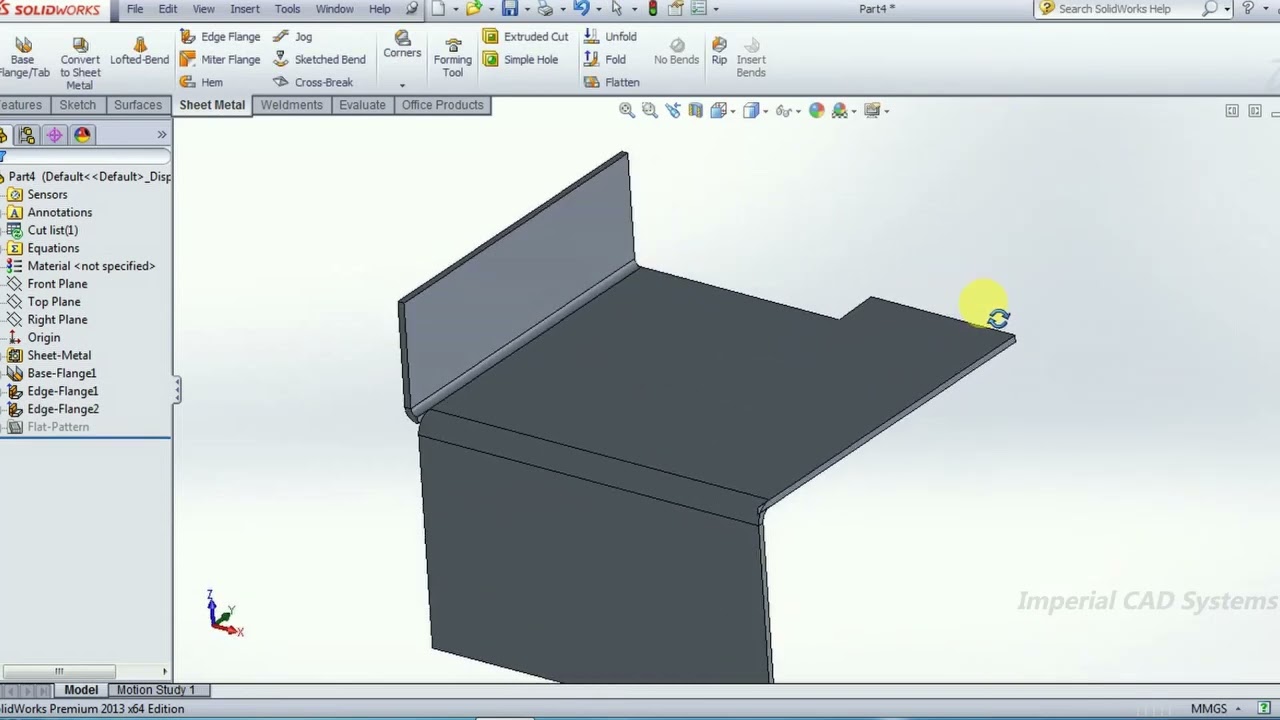Click the Zoom to Fit icon
The width and height of the screenshot is (1280, 720).
[627, 110]
